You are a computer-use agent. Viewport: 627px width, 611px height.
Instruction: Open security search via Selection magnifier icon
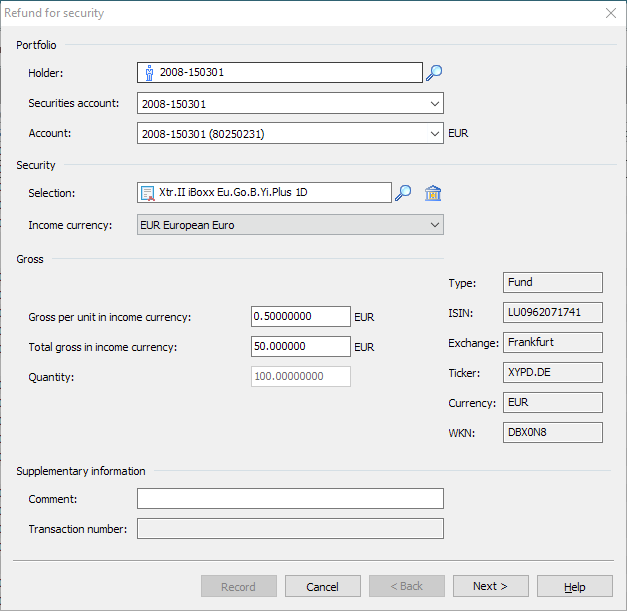click(x=403, y=193)
